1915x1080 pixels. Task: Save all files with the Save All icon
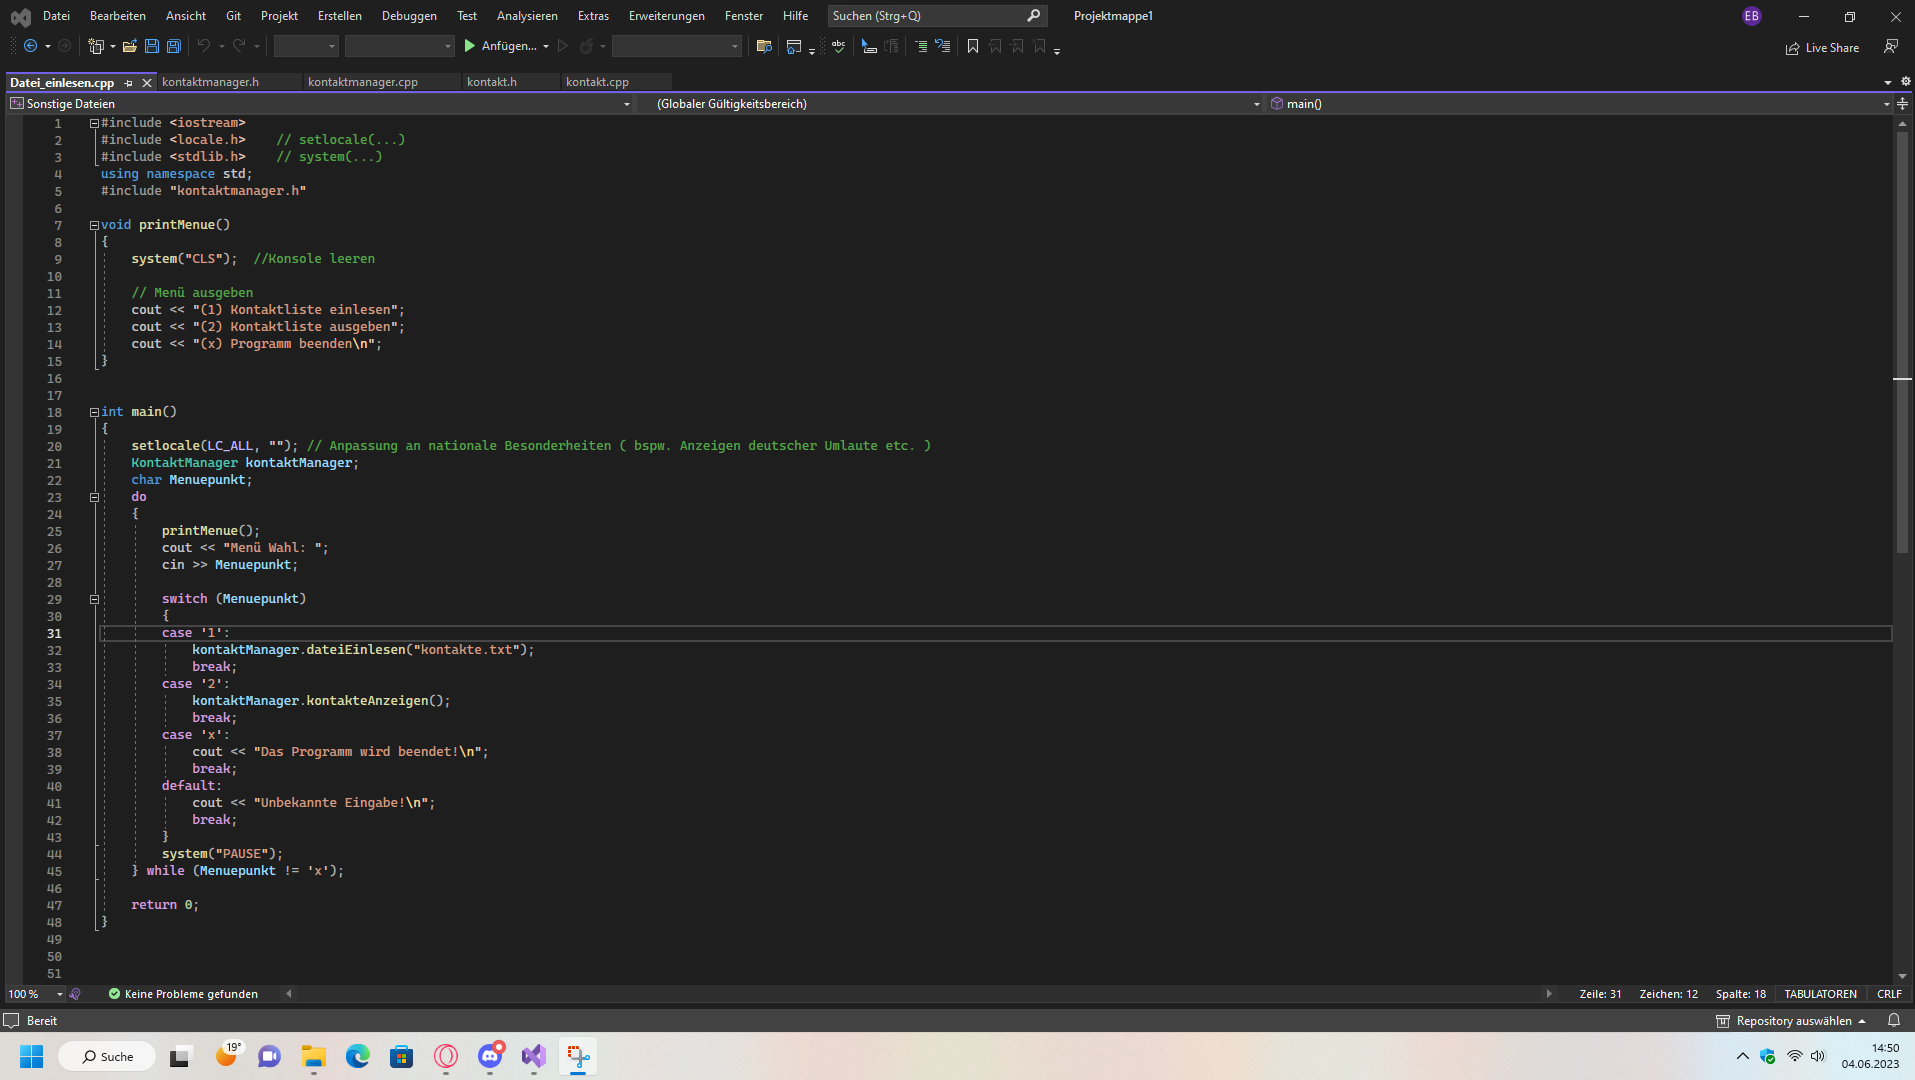click(x=172, y=46)
